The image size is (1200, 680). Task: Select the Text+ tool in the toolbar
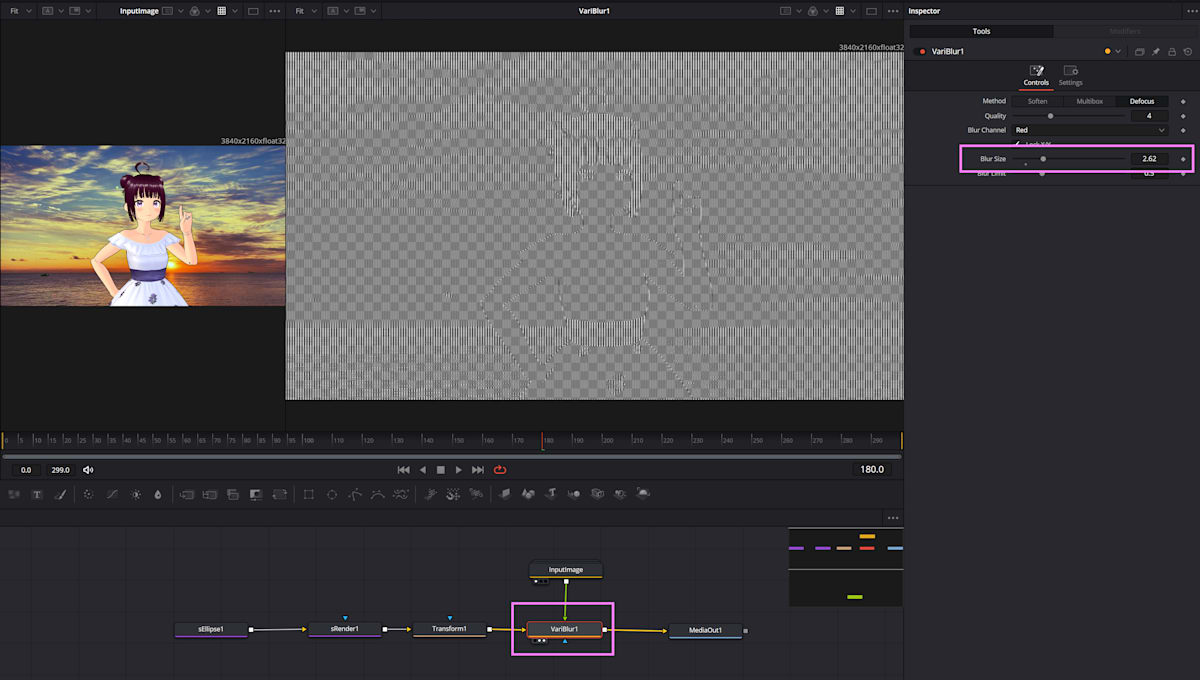(x=36, y=493)
